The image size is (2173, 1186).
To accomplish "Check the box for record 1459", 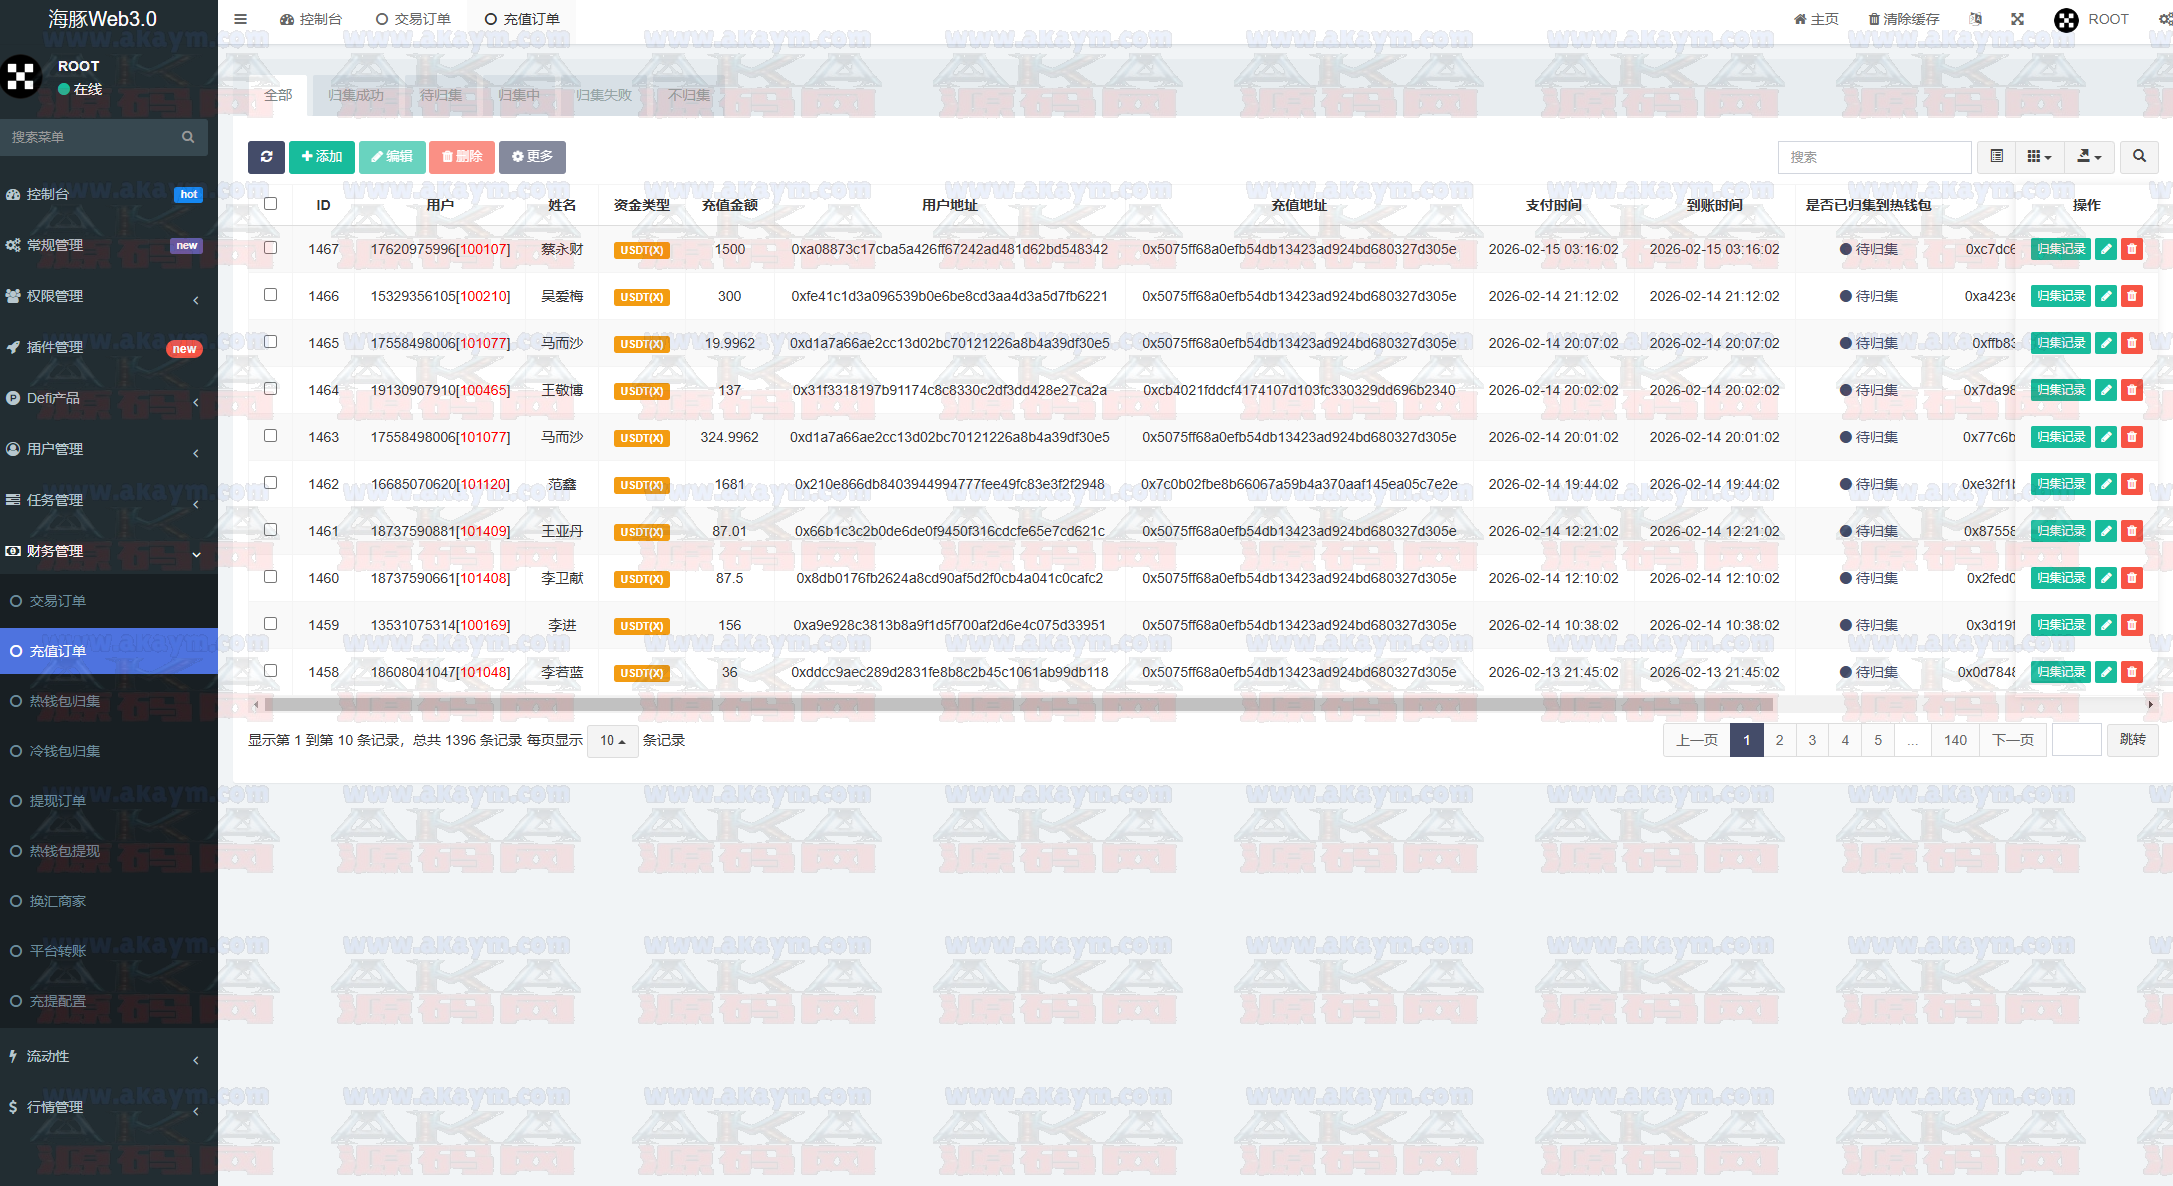I will tap(270, 624).
